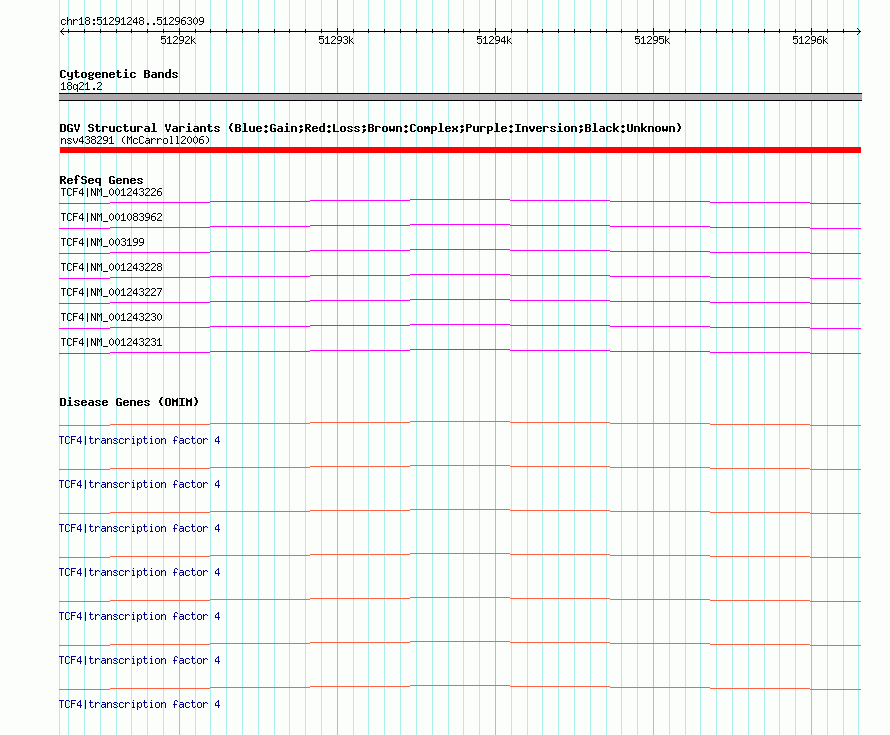Open transcript TCF4|NM_001243228

point(111,267)
